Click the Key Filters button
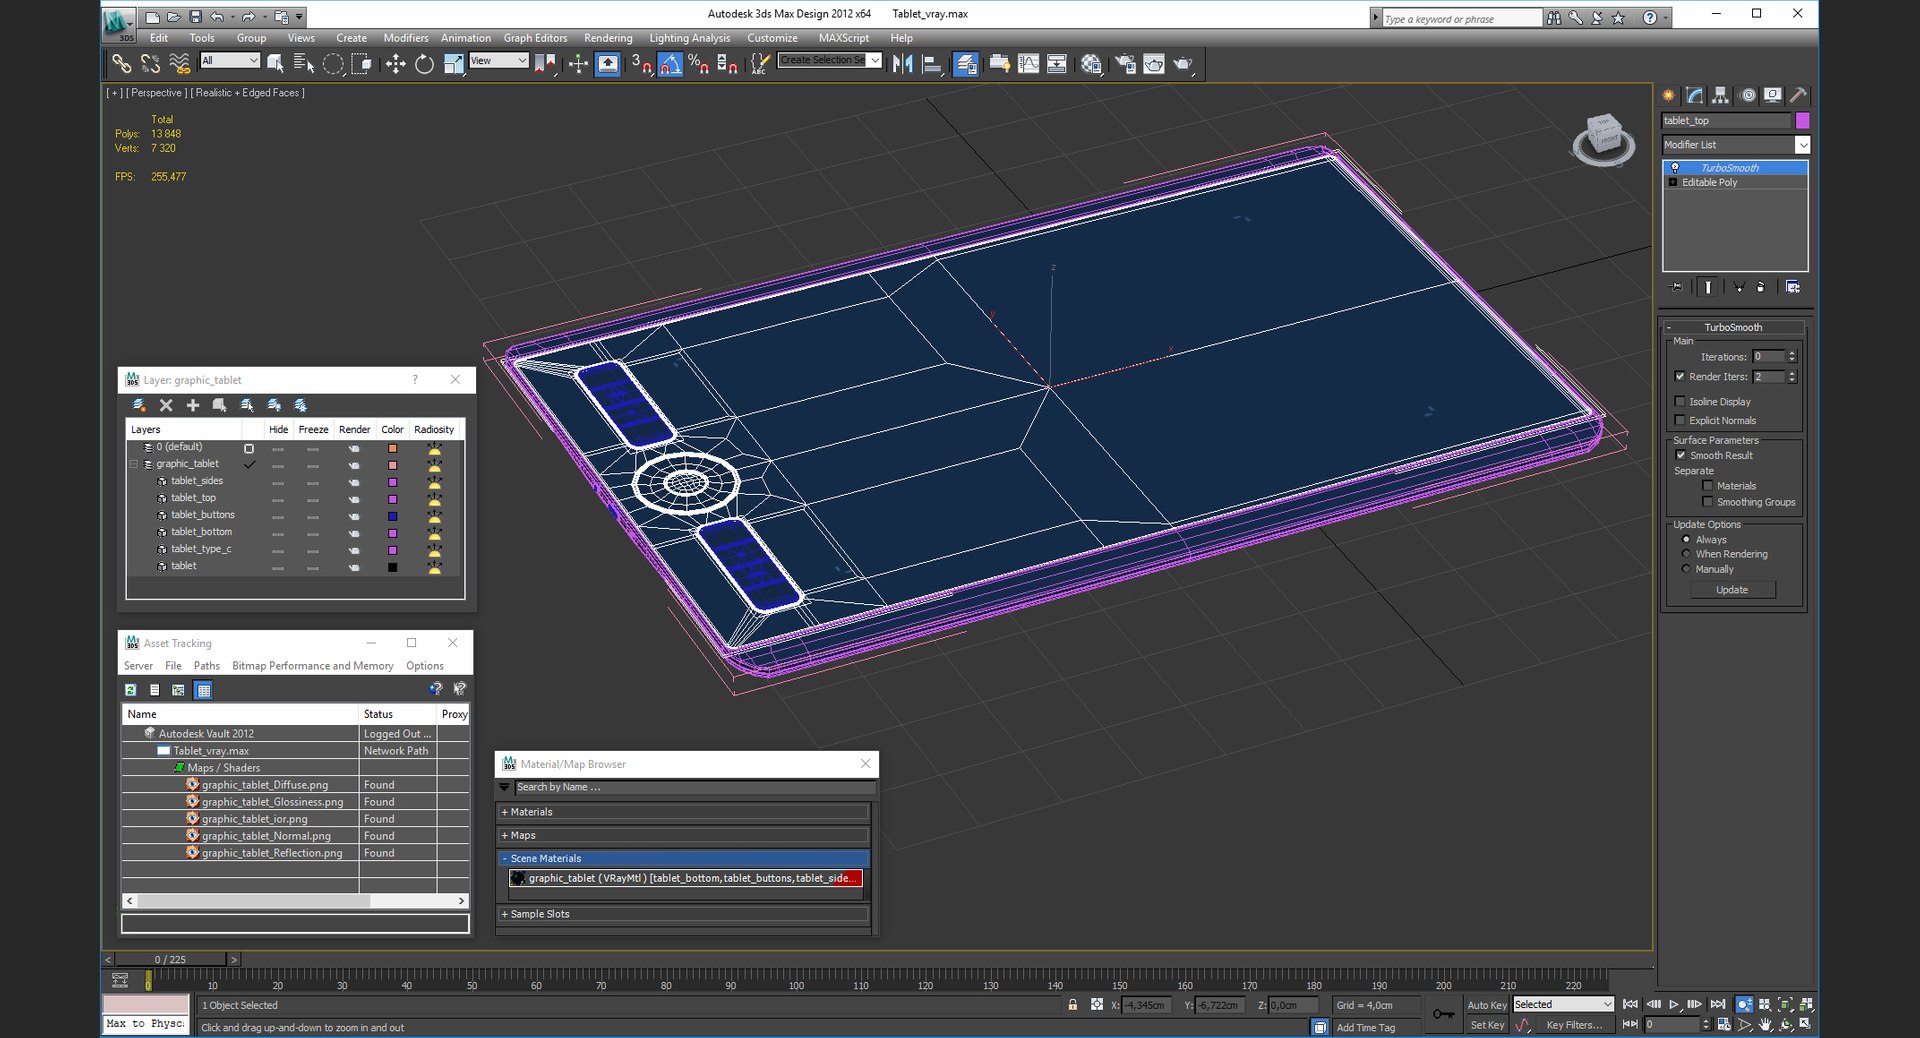The width and height of the screenshot is (1920, 1038). 1573,1025
